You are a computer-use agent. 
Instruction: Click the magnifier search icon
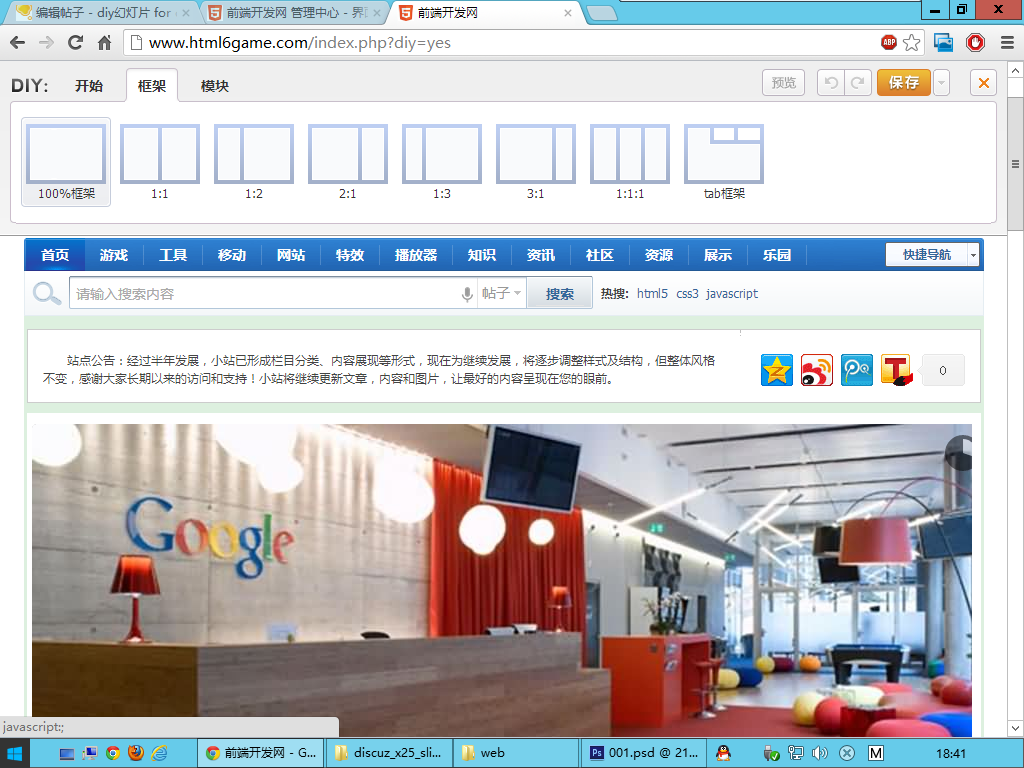point(46,294)
